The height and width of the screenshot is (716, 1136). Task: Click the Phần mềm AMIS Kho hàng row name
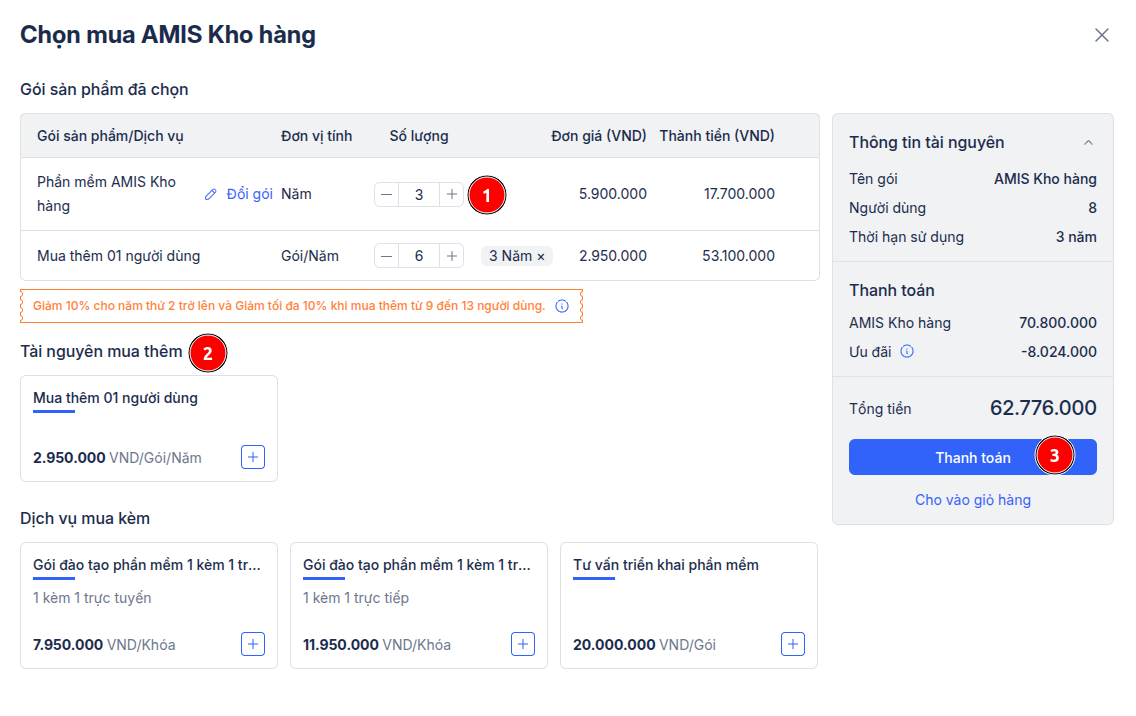click(106, 194)
